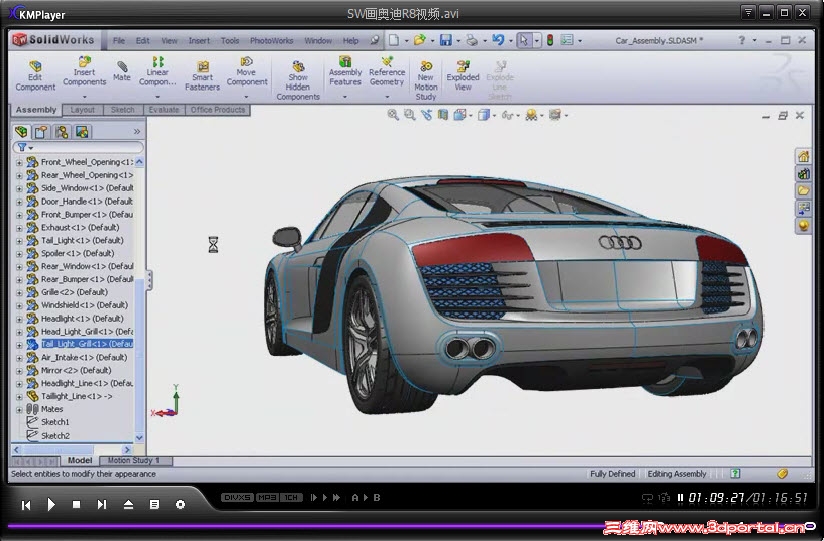Skip to next track in KMPlayer
Screen dimensions: 824x541
click(102, 504)
